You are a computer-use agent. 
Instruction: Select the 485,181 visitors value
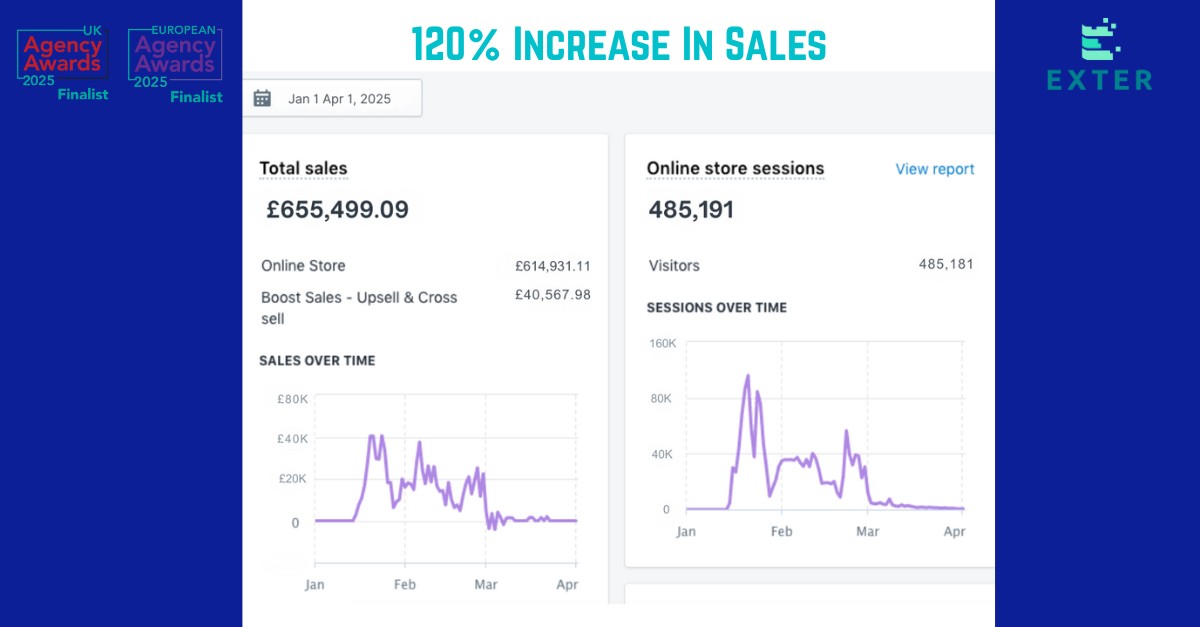point(946,264)
